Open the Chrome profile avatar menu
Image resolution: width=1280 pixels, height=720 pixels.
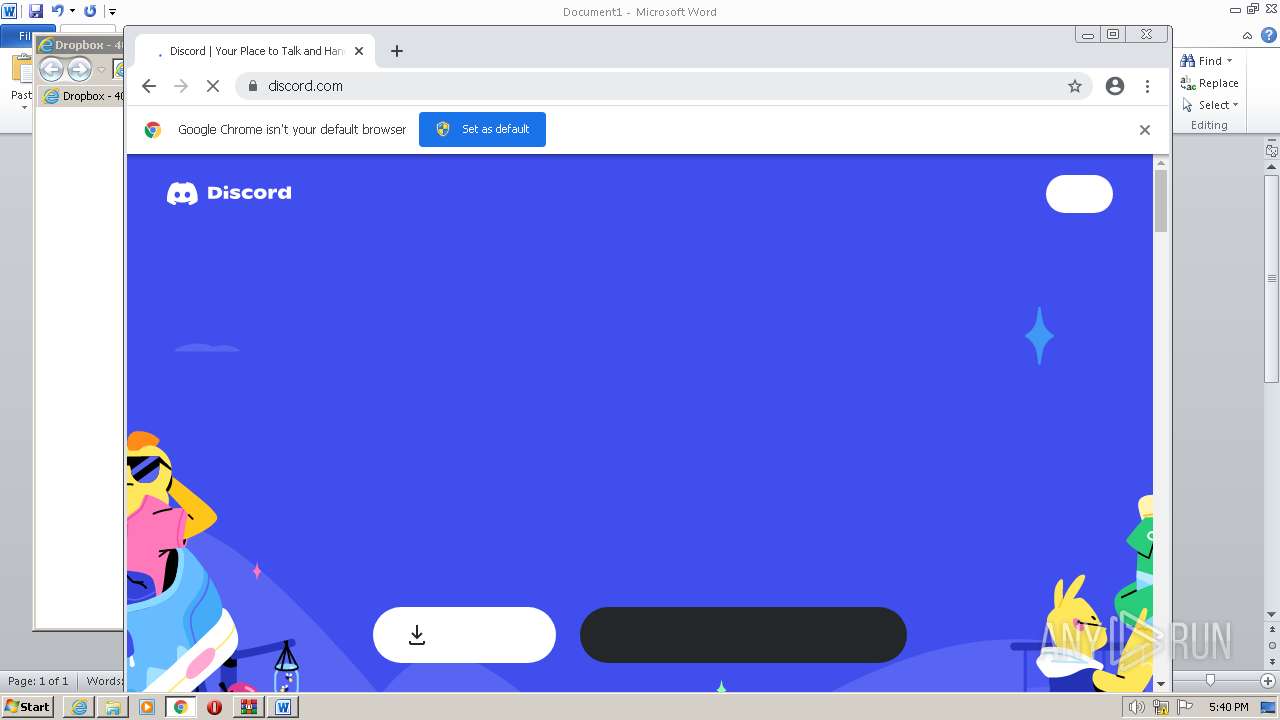[x=1115, y=86]
